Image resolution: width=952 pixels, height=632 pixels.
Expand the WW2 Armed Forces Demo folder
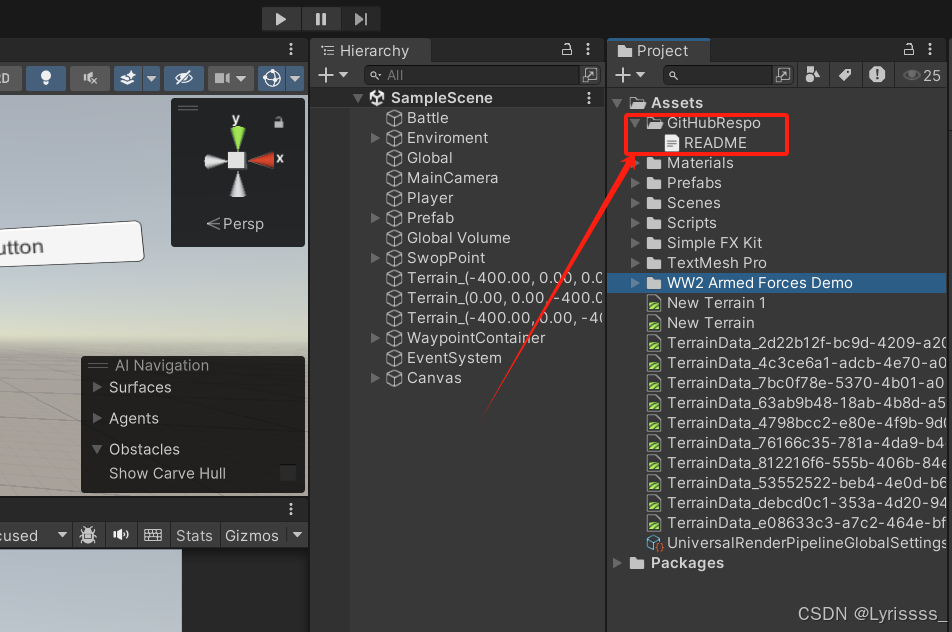tap(635, 283)
